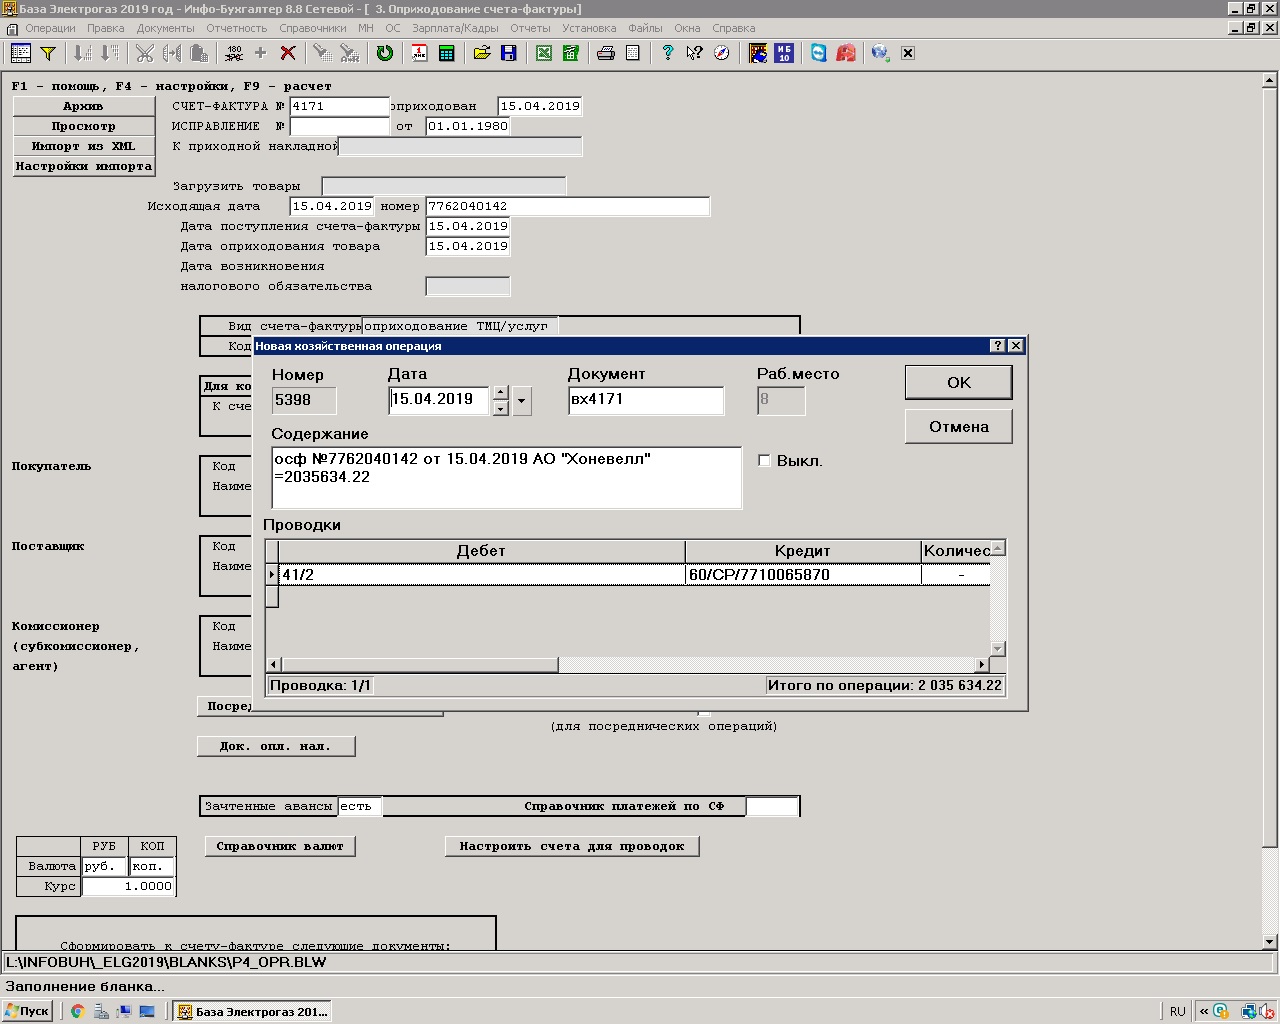Click the blue ИБ 10 icon
Screen dimensions: 1280x1024
(x=784, y=53)
